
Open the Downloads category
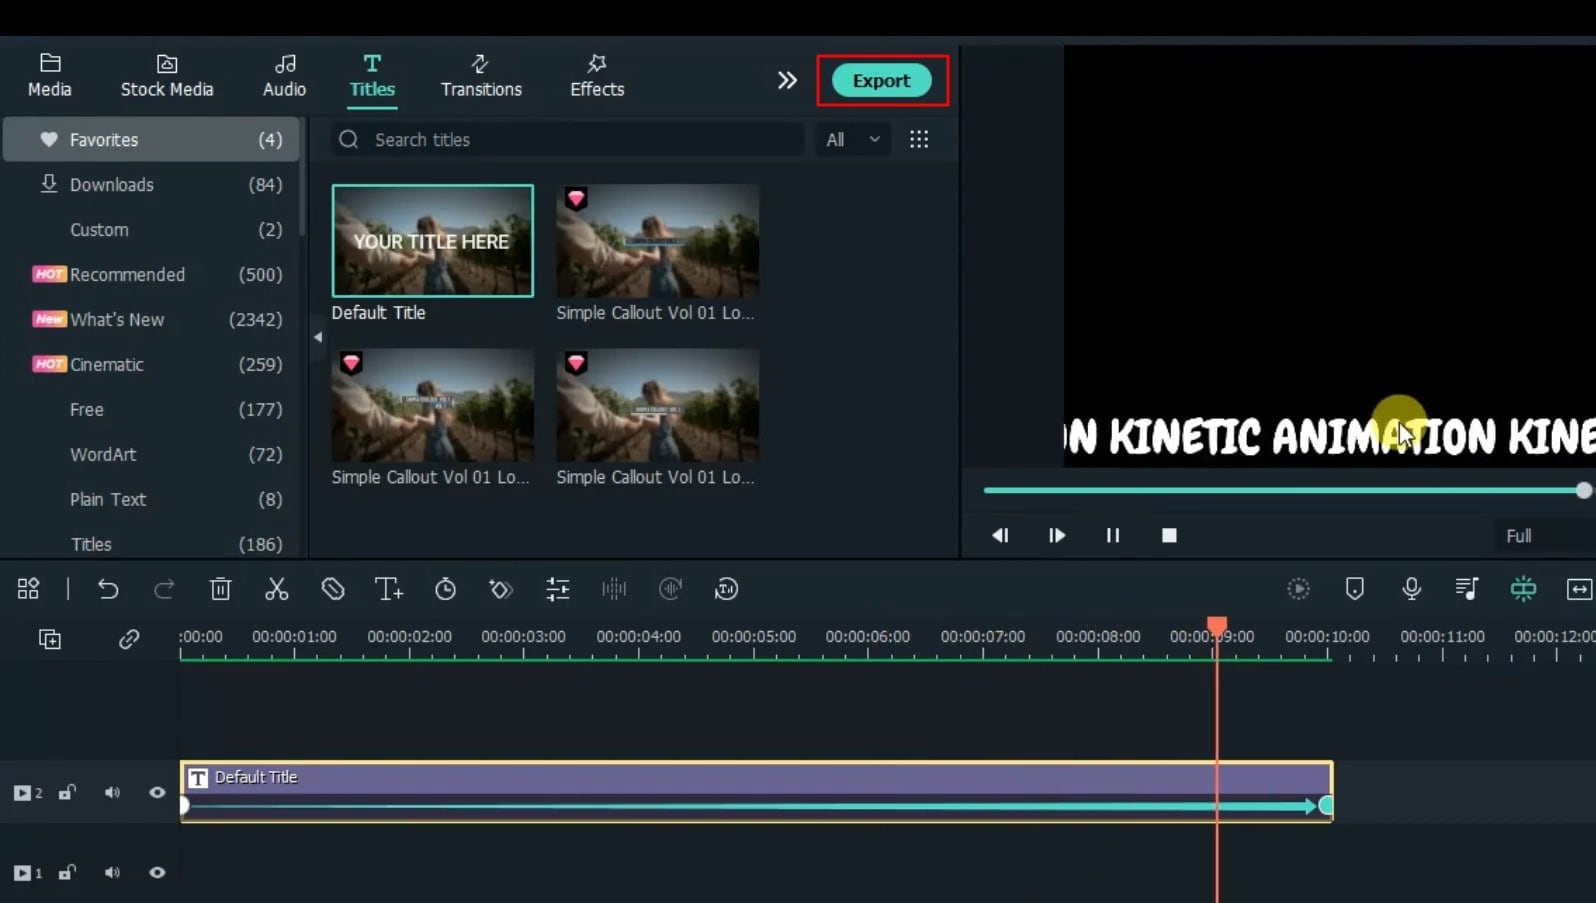point(151,185)
